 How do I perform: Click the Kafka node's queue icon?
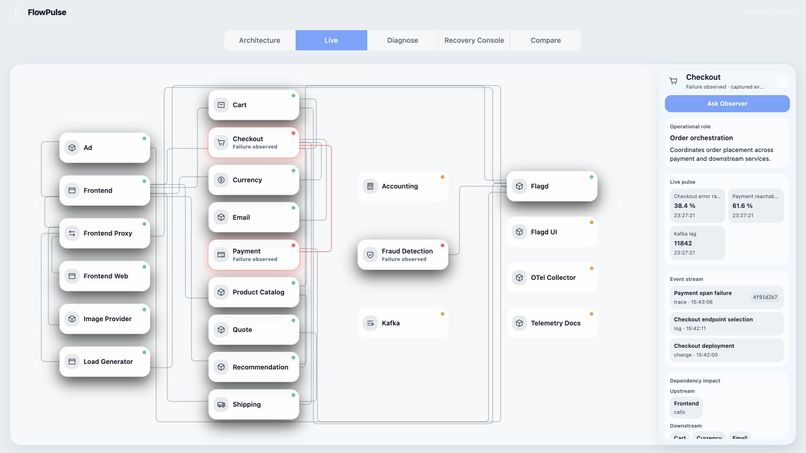click(370, 323)
